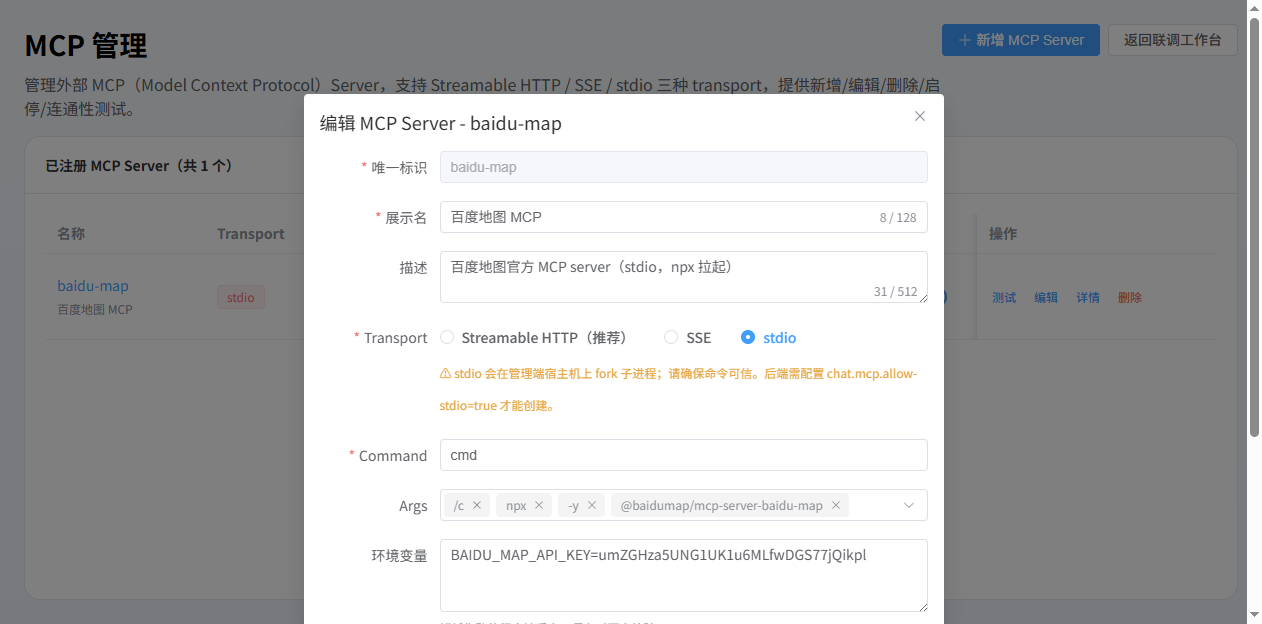The height and width of the screenshot is (624, 1262).
Task: Select stdio transport radio
Action: [748, 338]
